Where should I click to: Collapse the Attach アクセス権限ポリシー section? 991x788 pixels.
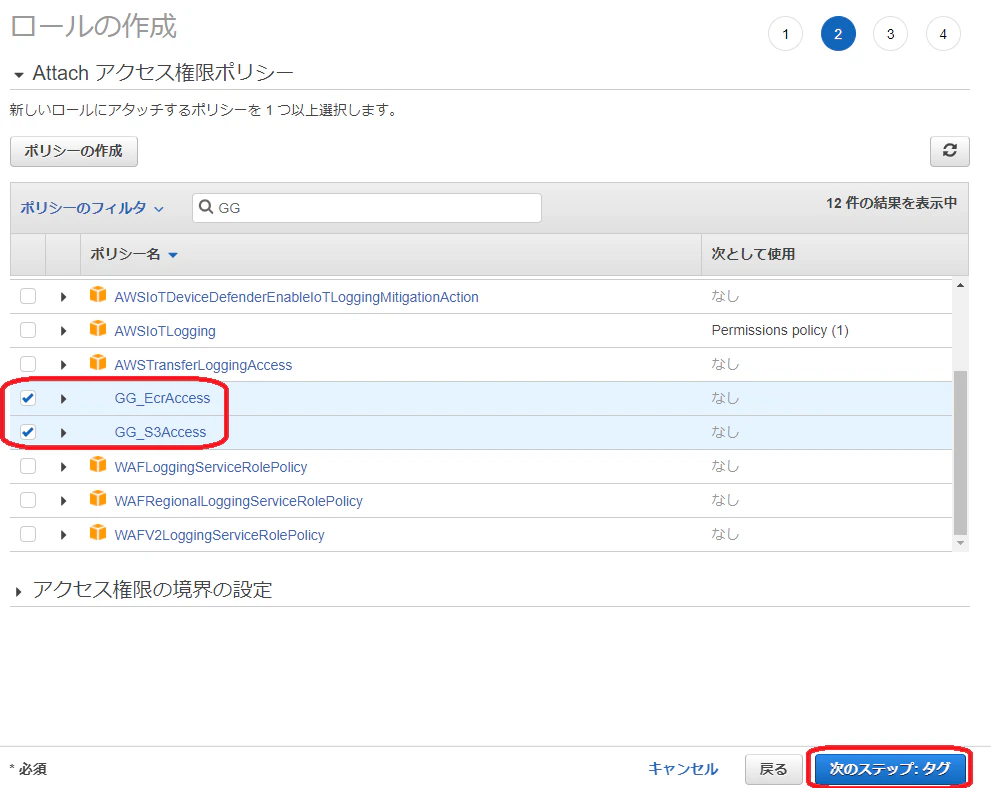pyautogui.click(x=19, y=75)
